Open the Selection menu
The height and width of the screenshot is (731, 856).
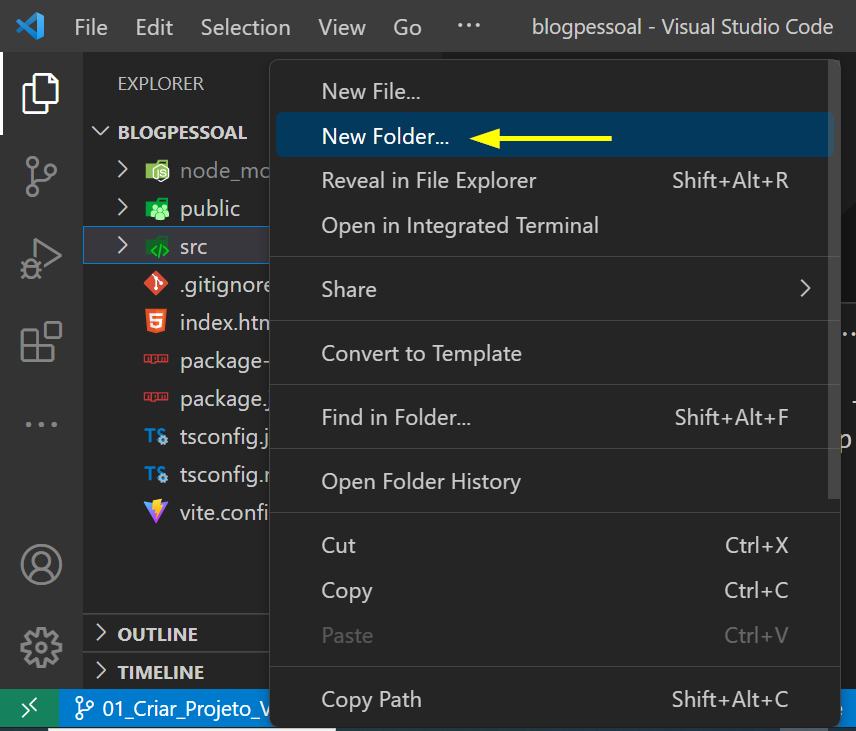[245, 27]
